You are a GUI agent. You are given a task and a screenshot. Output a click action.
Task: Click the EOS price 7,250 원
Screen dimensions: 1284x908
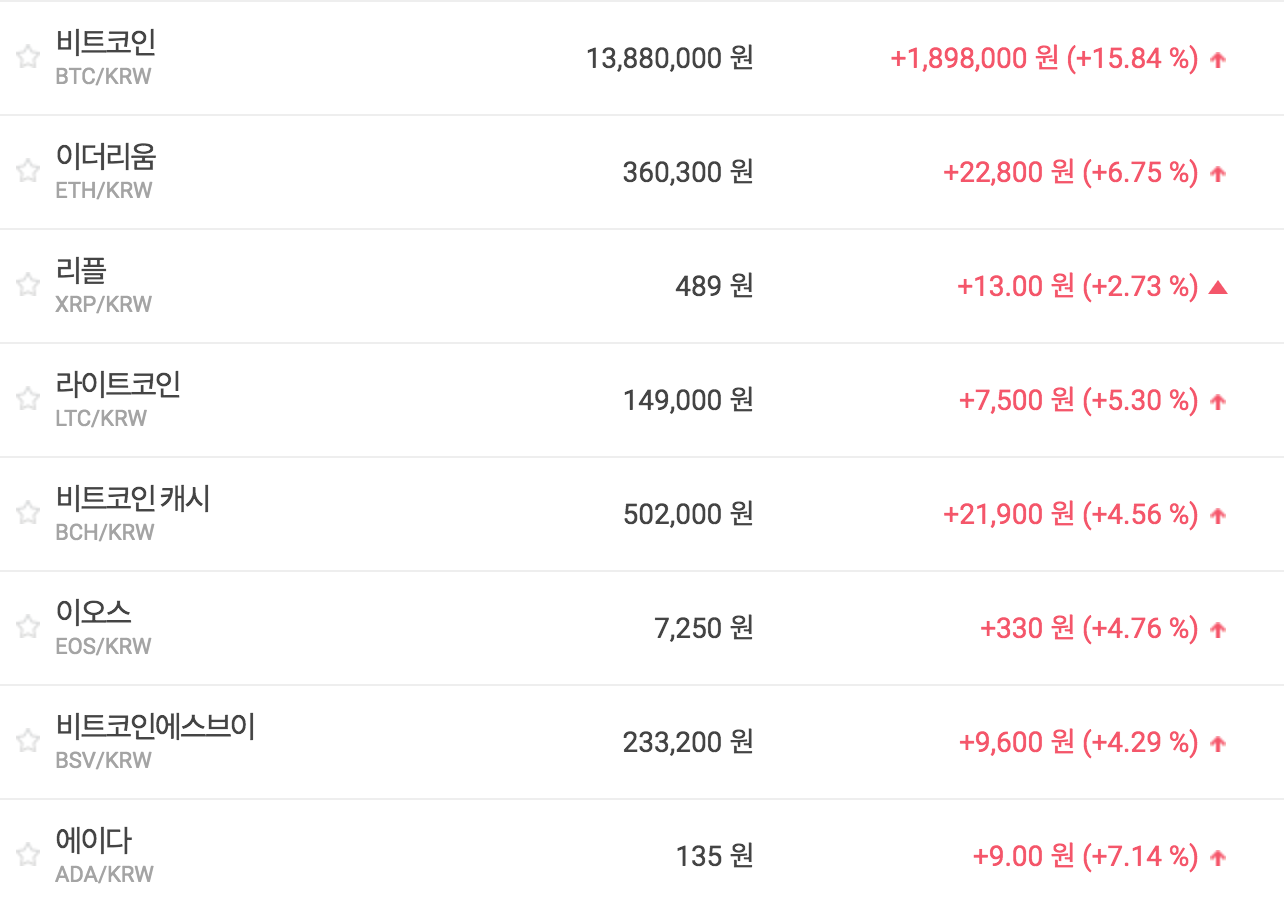703,628
